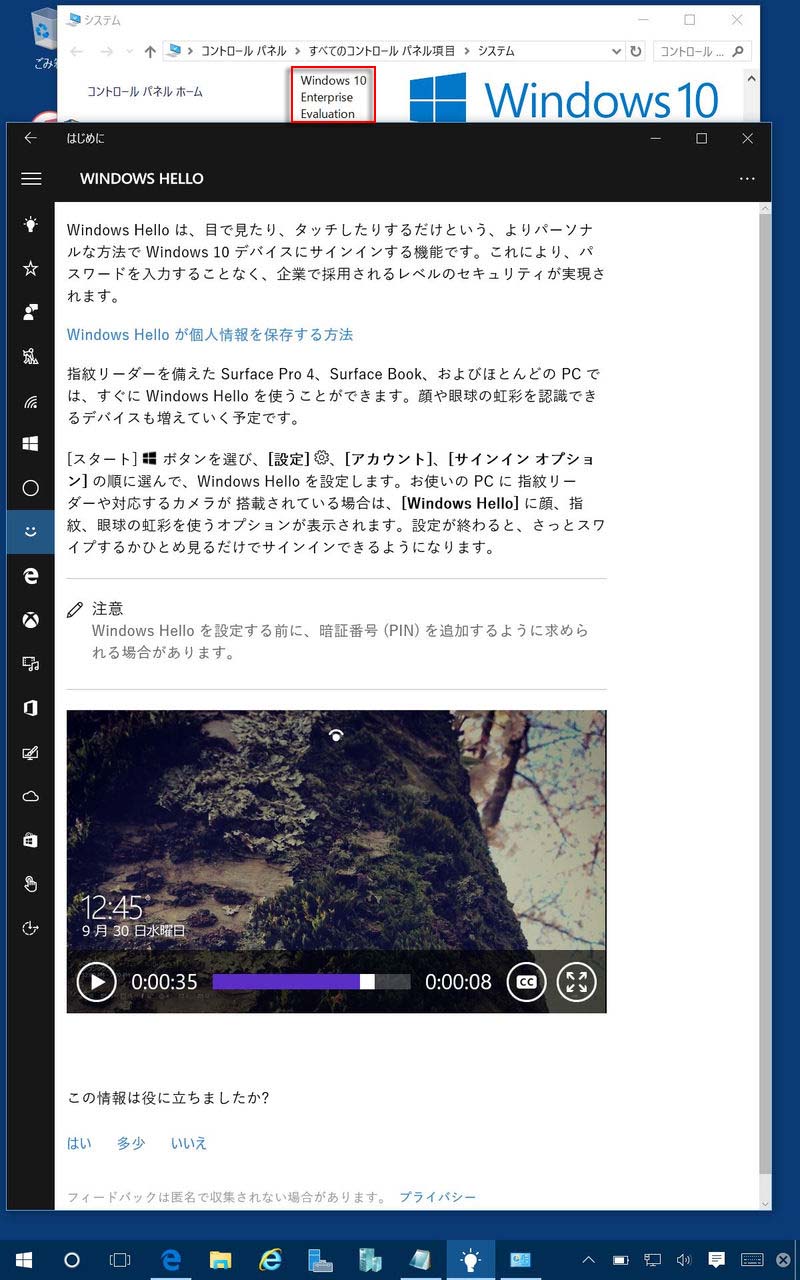Select コントロール パネル in the address breadcrumb
Screen dimensions: 800x1280
coord(244,51)
